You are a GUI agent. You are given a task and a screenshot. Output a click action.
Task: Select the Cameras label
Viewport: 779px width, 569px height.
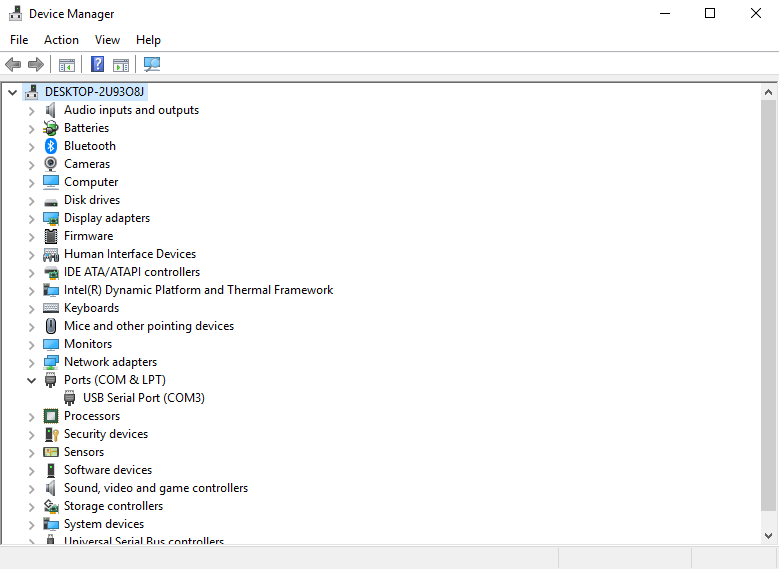[x=87, y=164]
